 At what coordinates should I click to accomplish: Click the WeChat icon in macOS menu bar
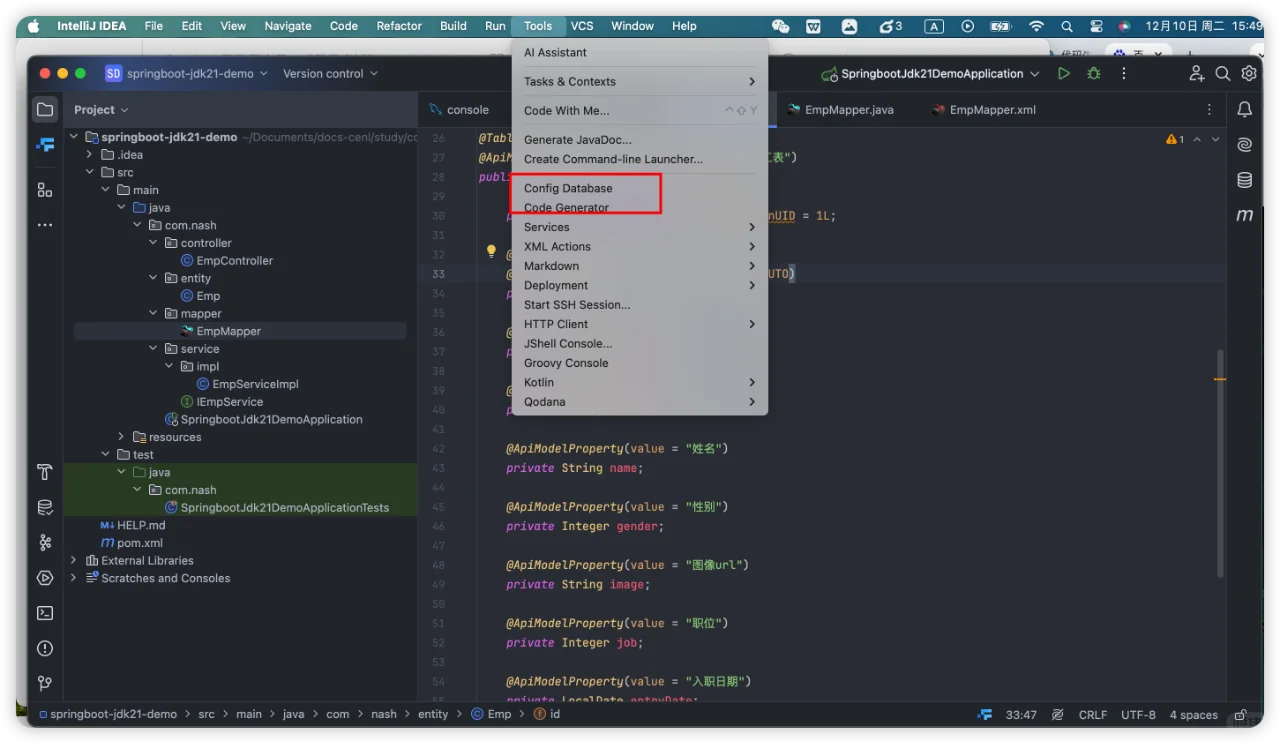pos(781,26)
